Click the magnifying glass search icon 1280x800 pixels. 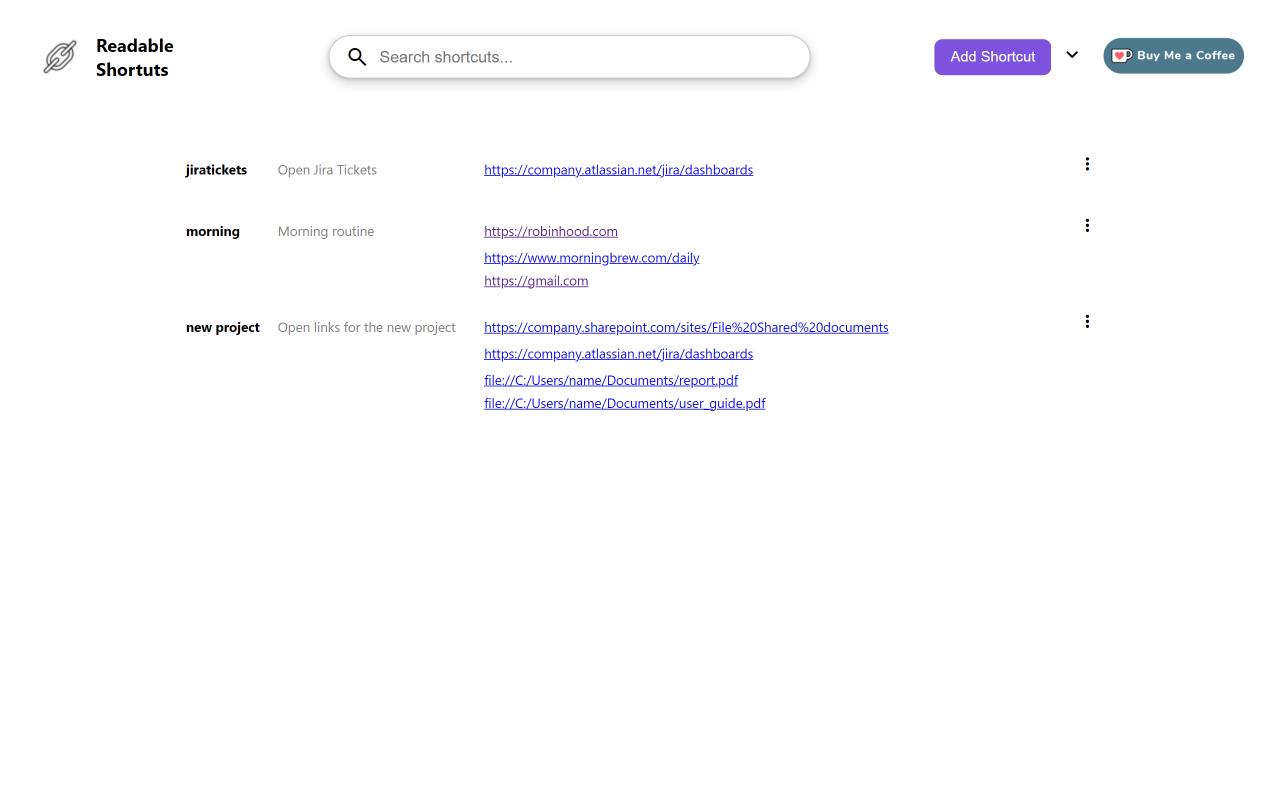357,56
